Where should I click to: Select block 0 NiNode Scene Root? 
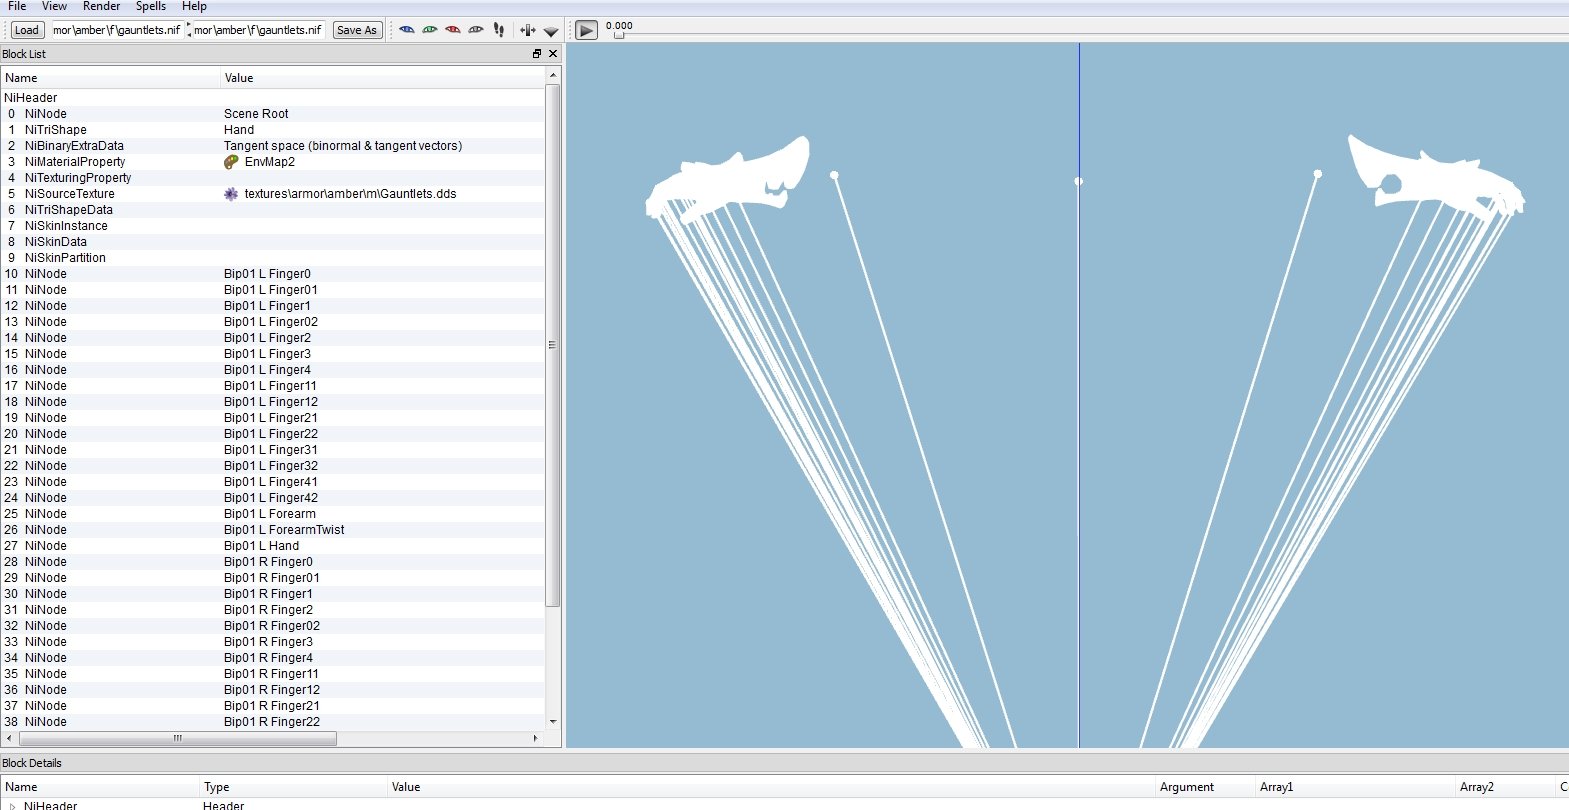click(x=273, y=114)
